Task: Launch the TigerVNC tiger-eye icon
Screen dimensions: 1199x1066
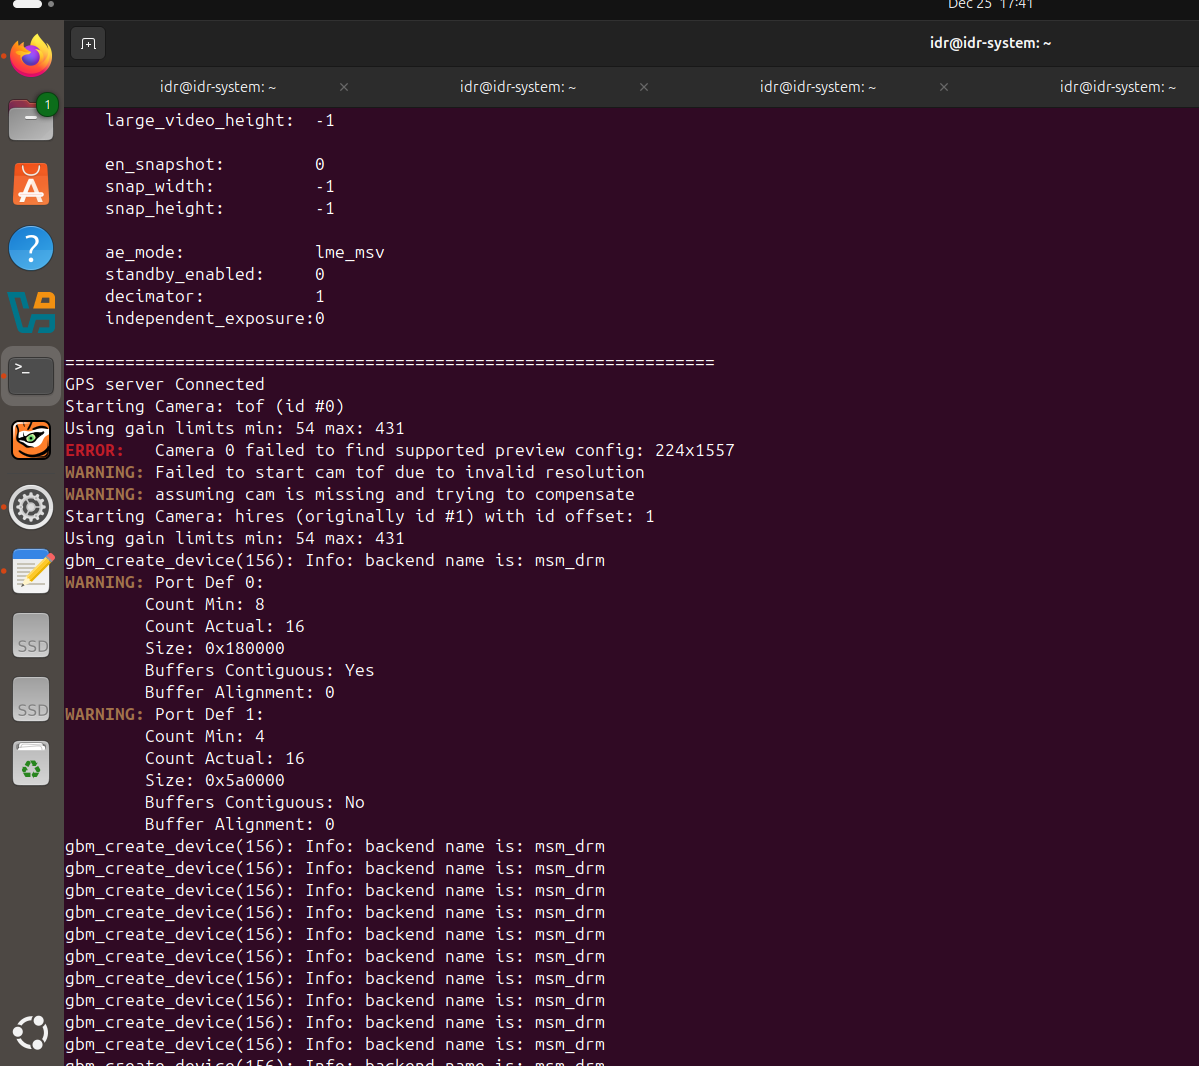Action: click(31, 440)
